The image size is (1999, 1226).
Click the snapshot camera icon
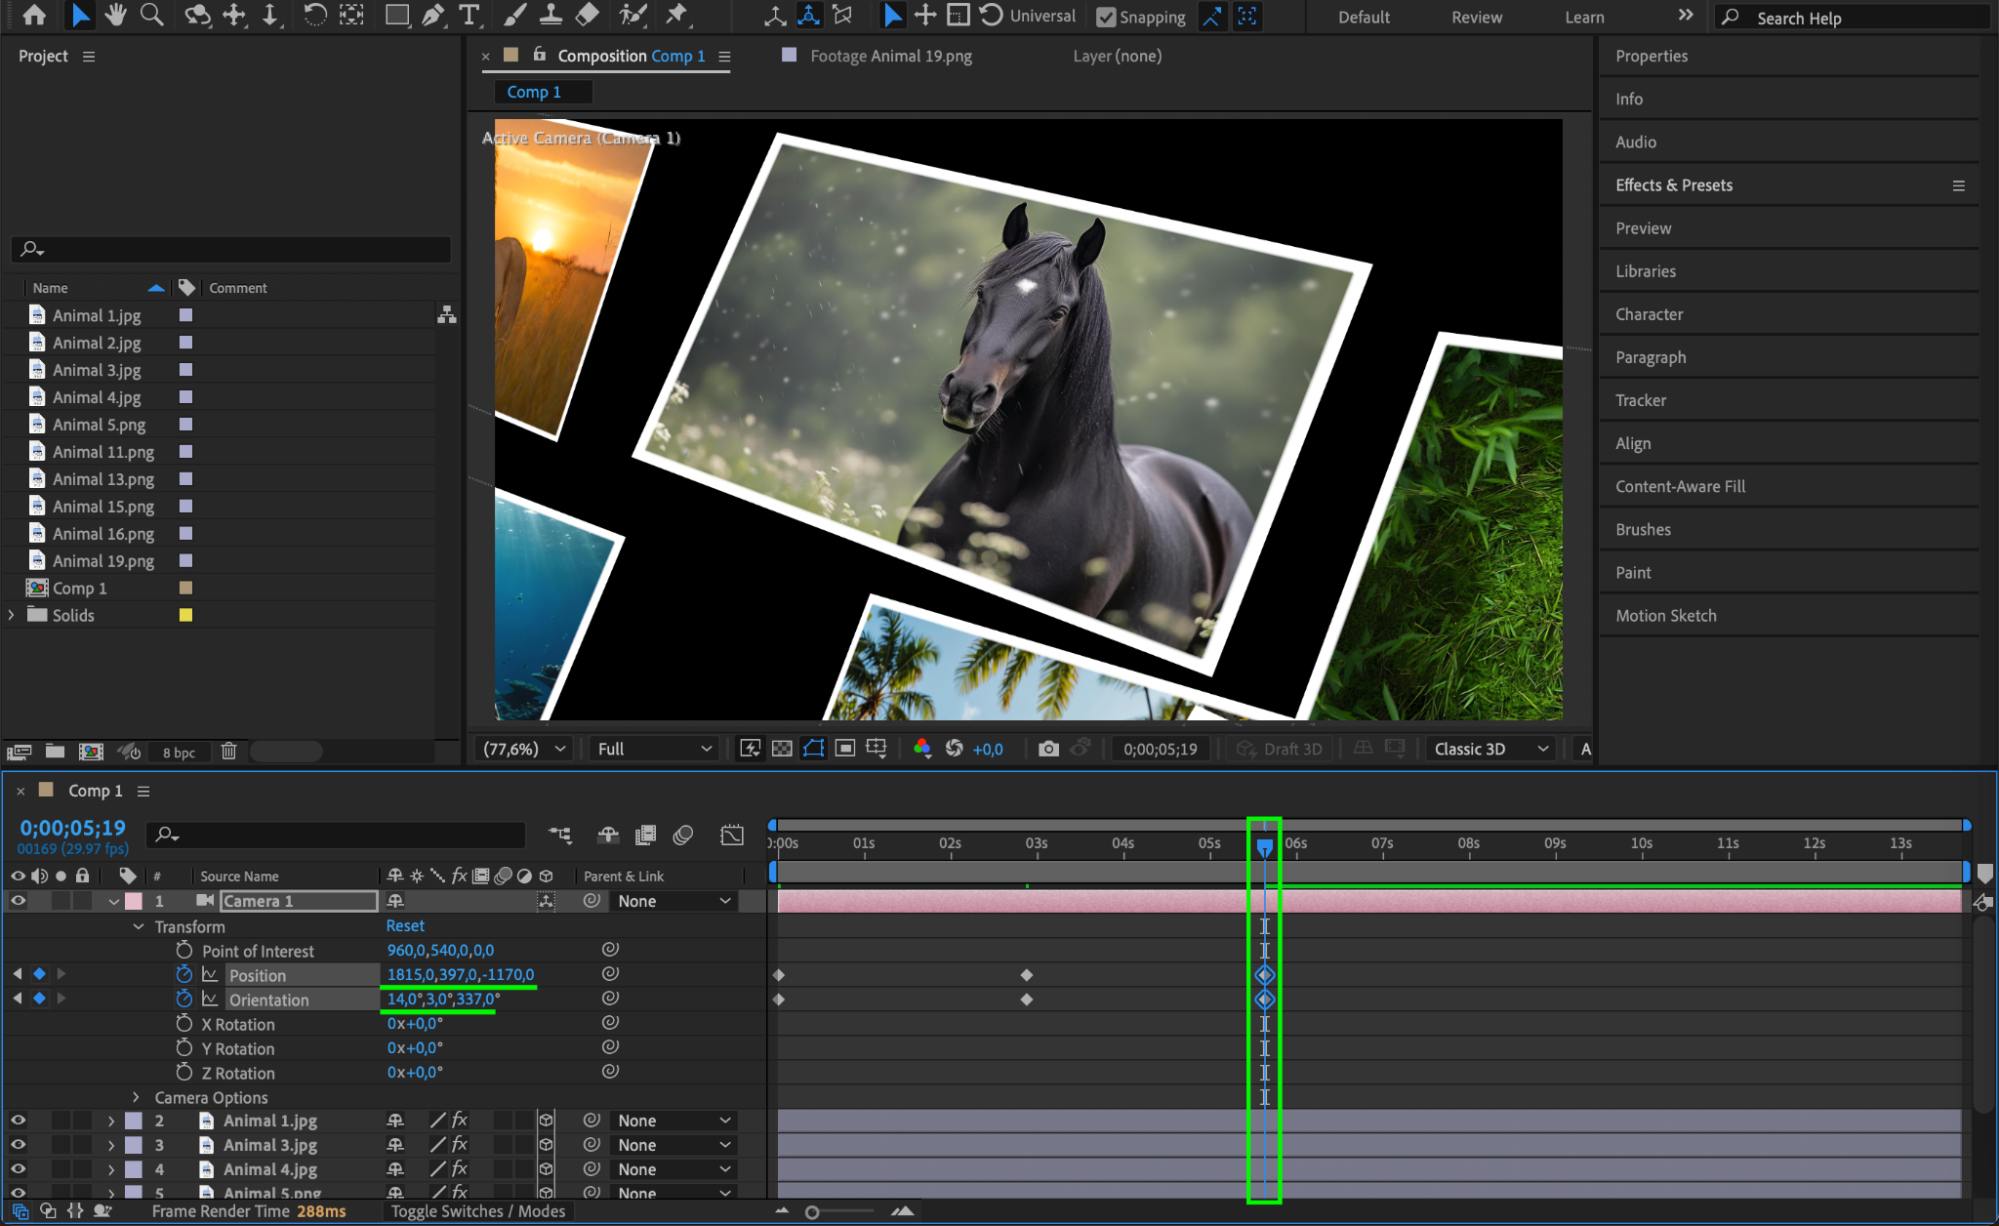pos(1048,749)
